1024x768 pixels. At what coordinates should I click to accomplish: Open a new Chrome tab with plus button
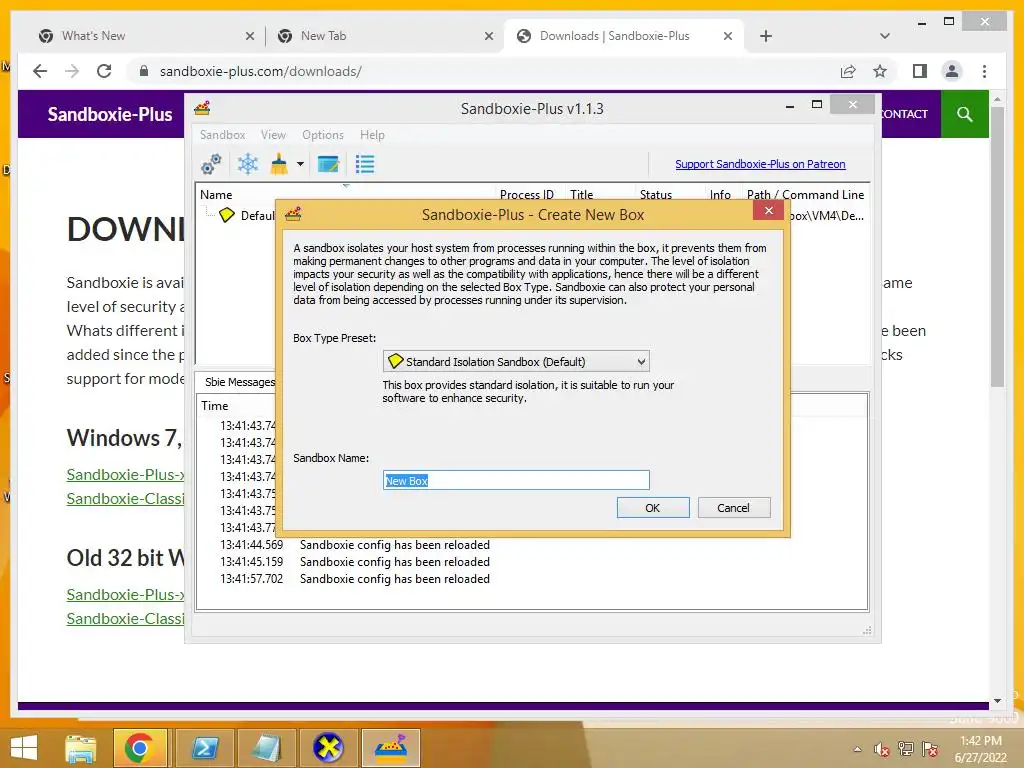pos(766,36)
